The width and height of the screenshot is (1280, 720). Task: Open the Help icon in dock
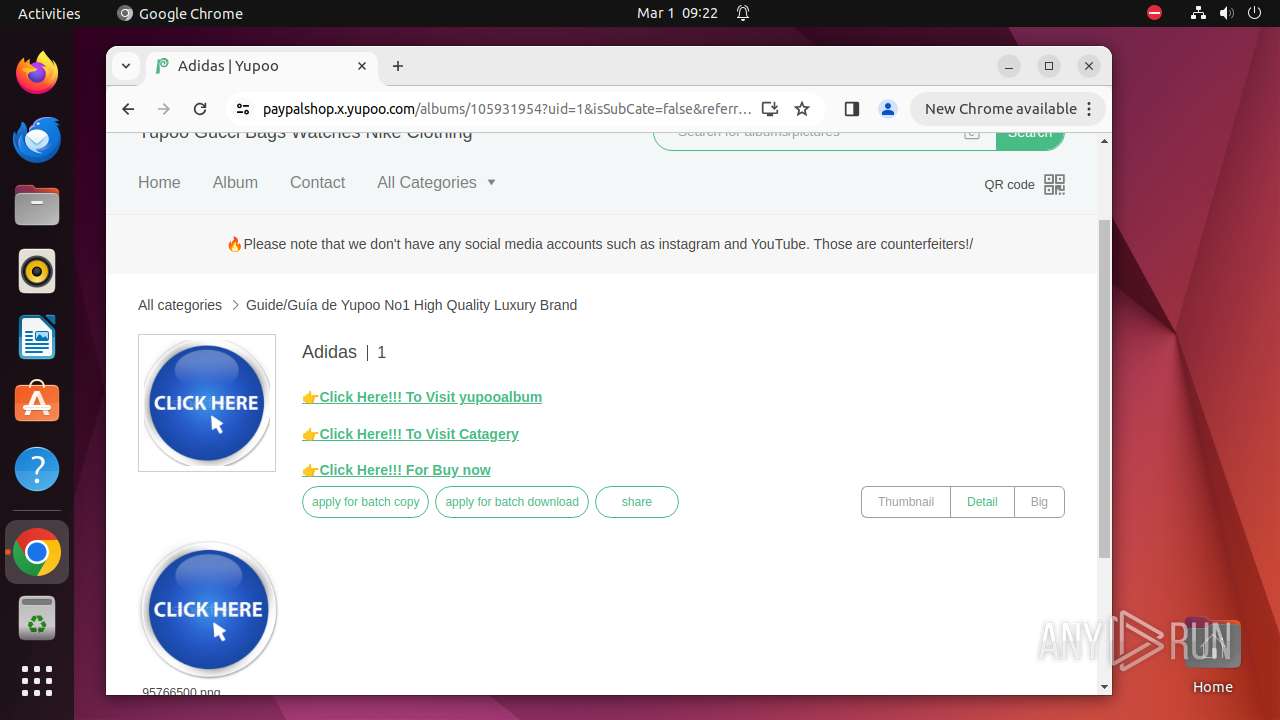click(x=37, y=469)
